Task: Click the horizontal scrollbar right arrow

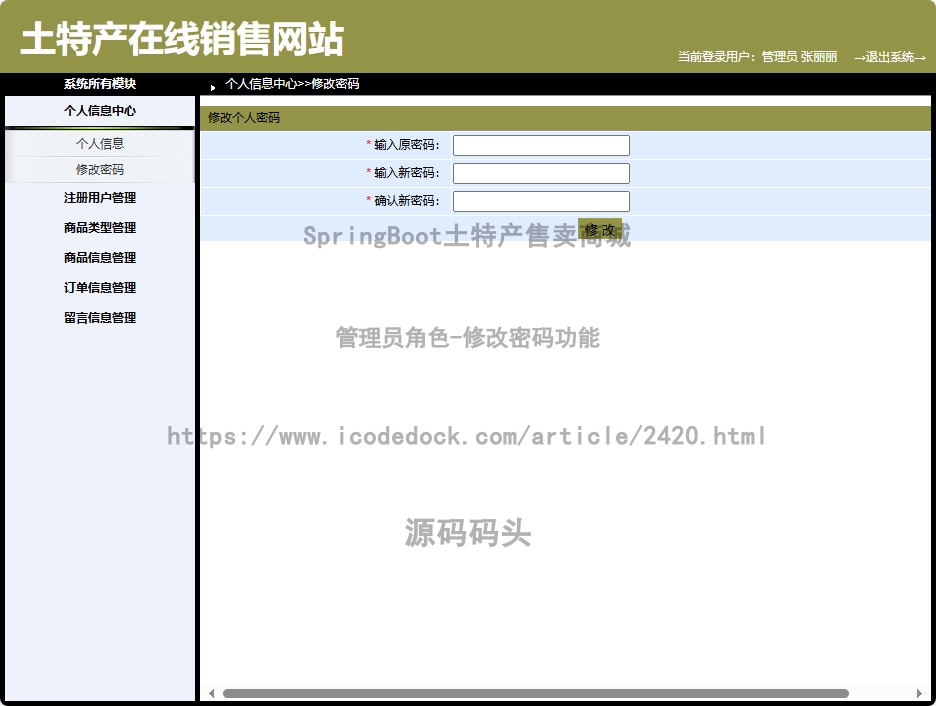Action: tap(919, 693)
